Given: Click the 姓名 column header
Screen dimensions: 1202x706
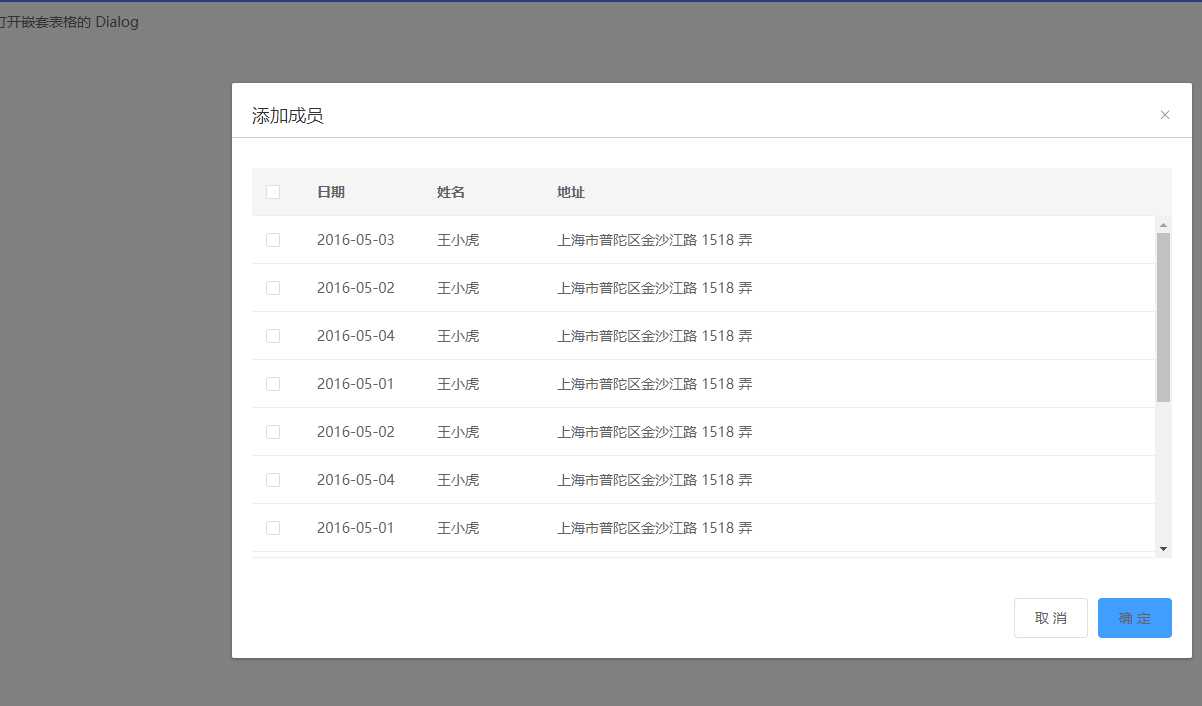Looking at the screenshot, I should (x=451, y=192).
